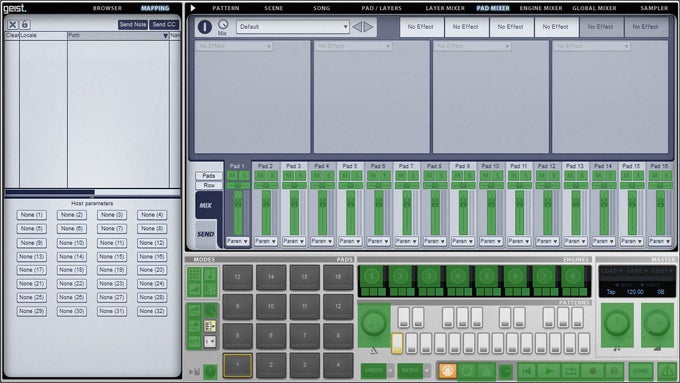This screenshot has width=680, height=383.
Task: Open the '1' number dropdown in modes area
Action: (210, 342)
